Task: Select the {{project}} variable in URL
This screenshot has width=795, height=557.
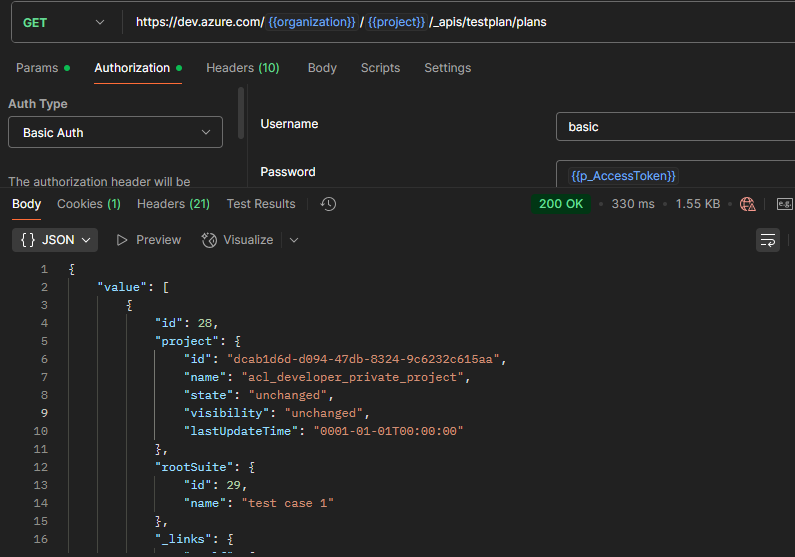Action: click(396, 22)
